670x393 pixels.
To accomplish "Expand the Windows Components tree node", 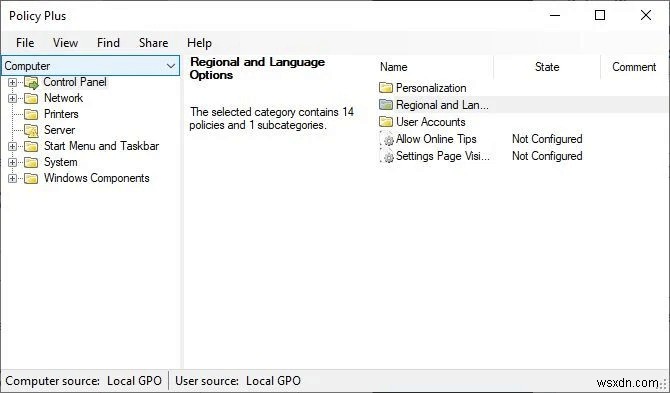I will tap(12, 179).
